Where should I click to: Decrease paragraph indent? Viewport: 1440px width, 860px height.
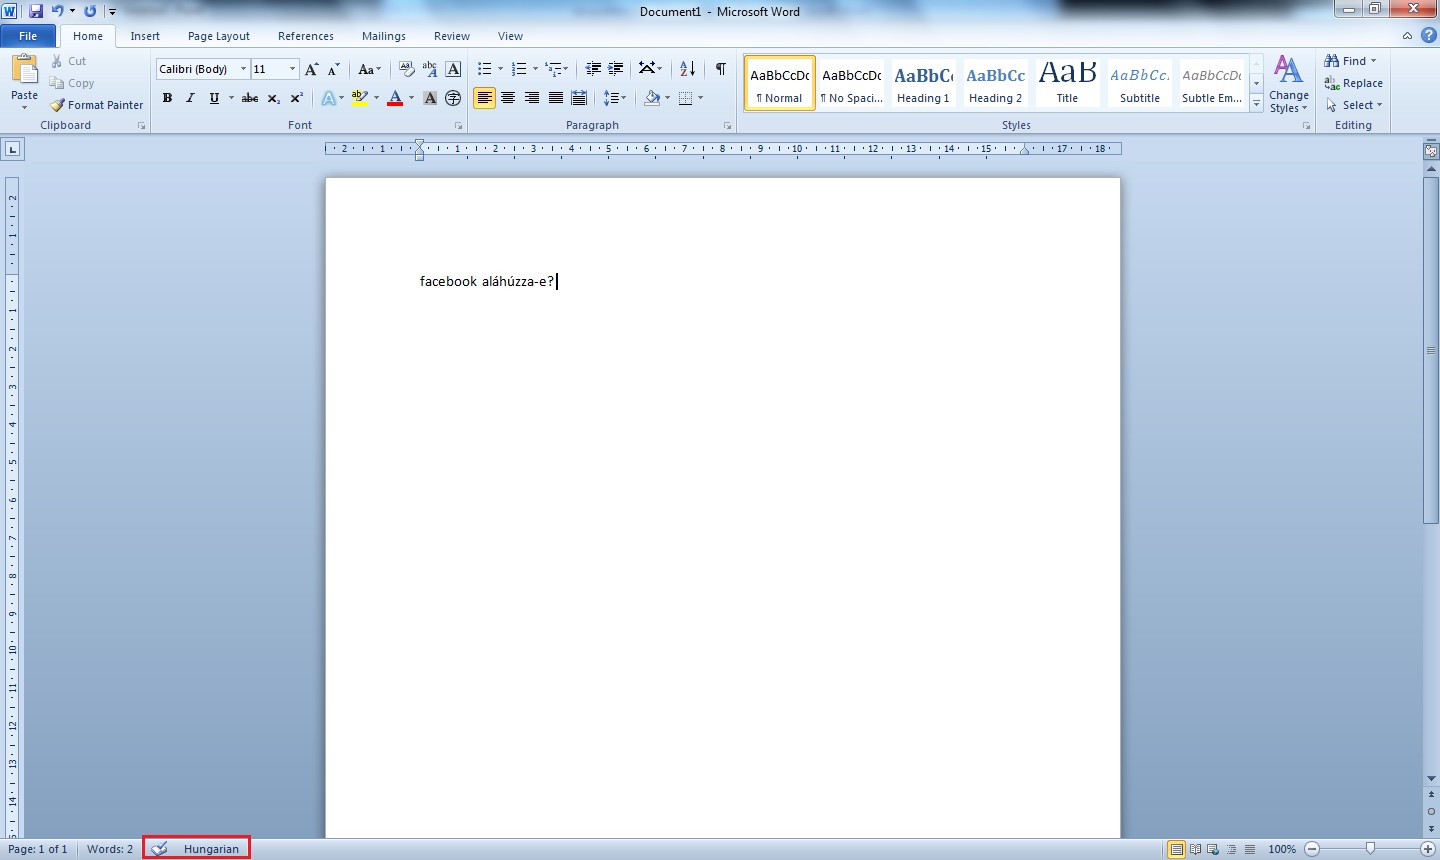593,69
